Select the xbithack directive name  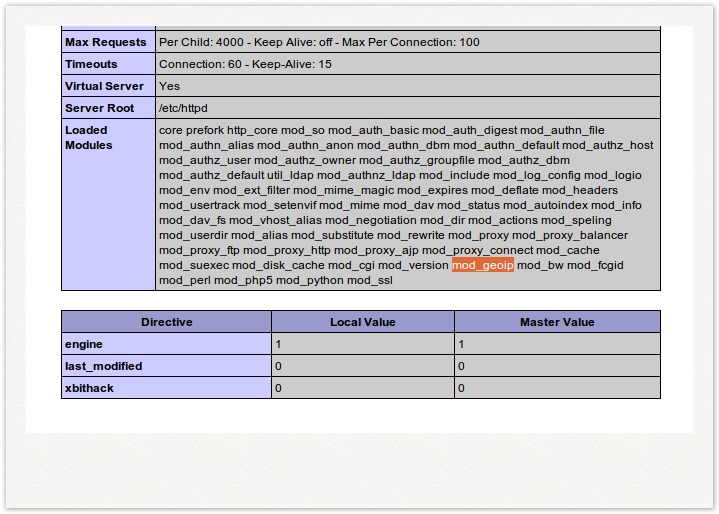[x=90, y=388]
